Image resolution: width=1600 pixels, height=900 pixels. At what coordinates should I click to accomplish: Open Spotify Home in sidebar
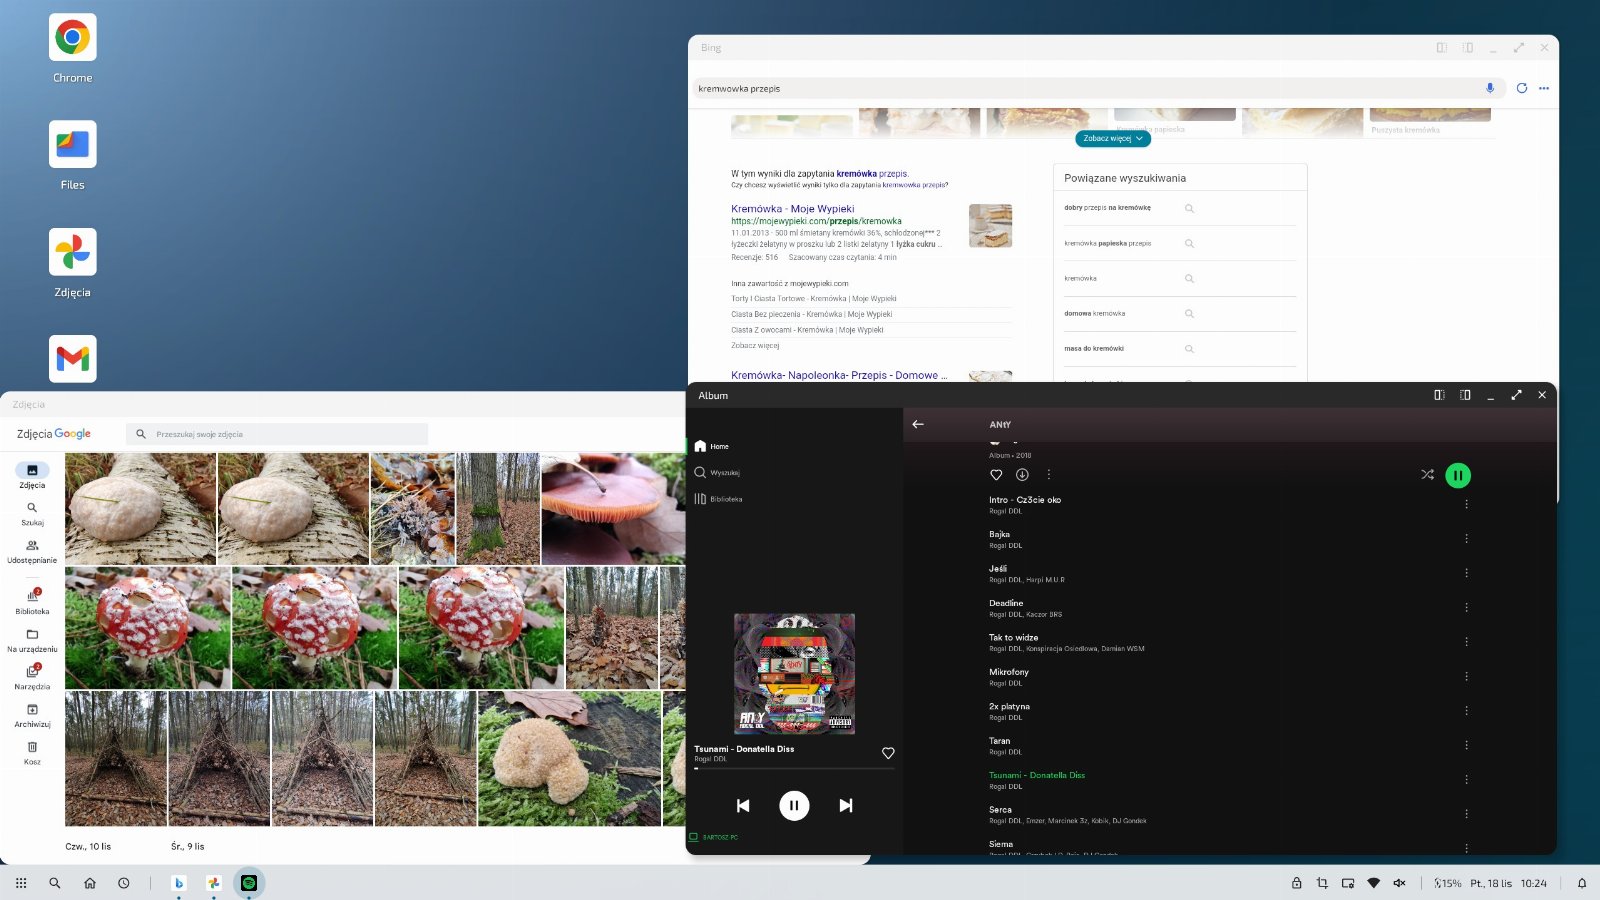tap(712, 446)
